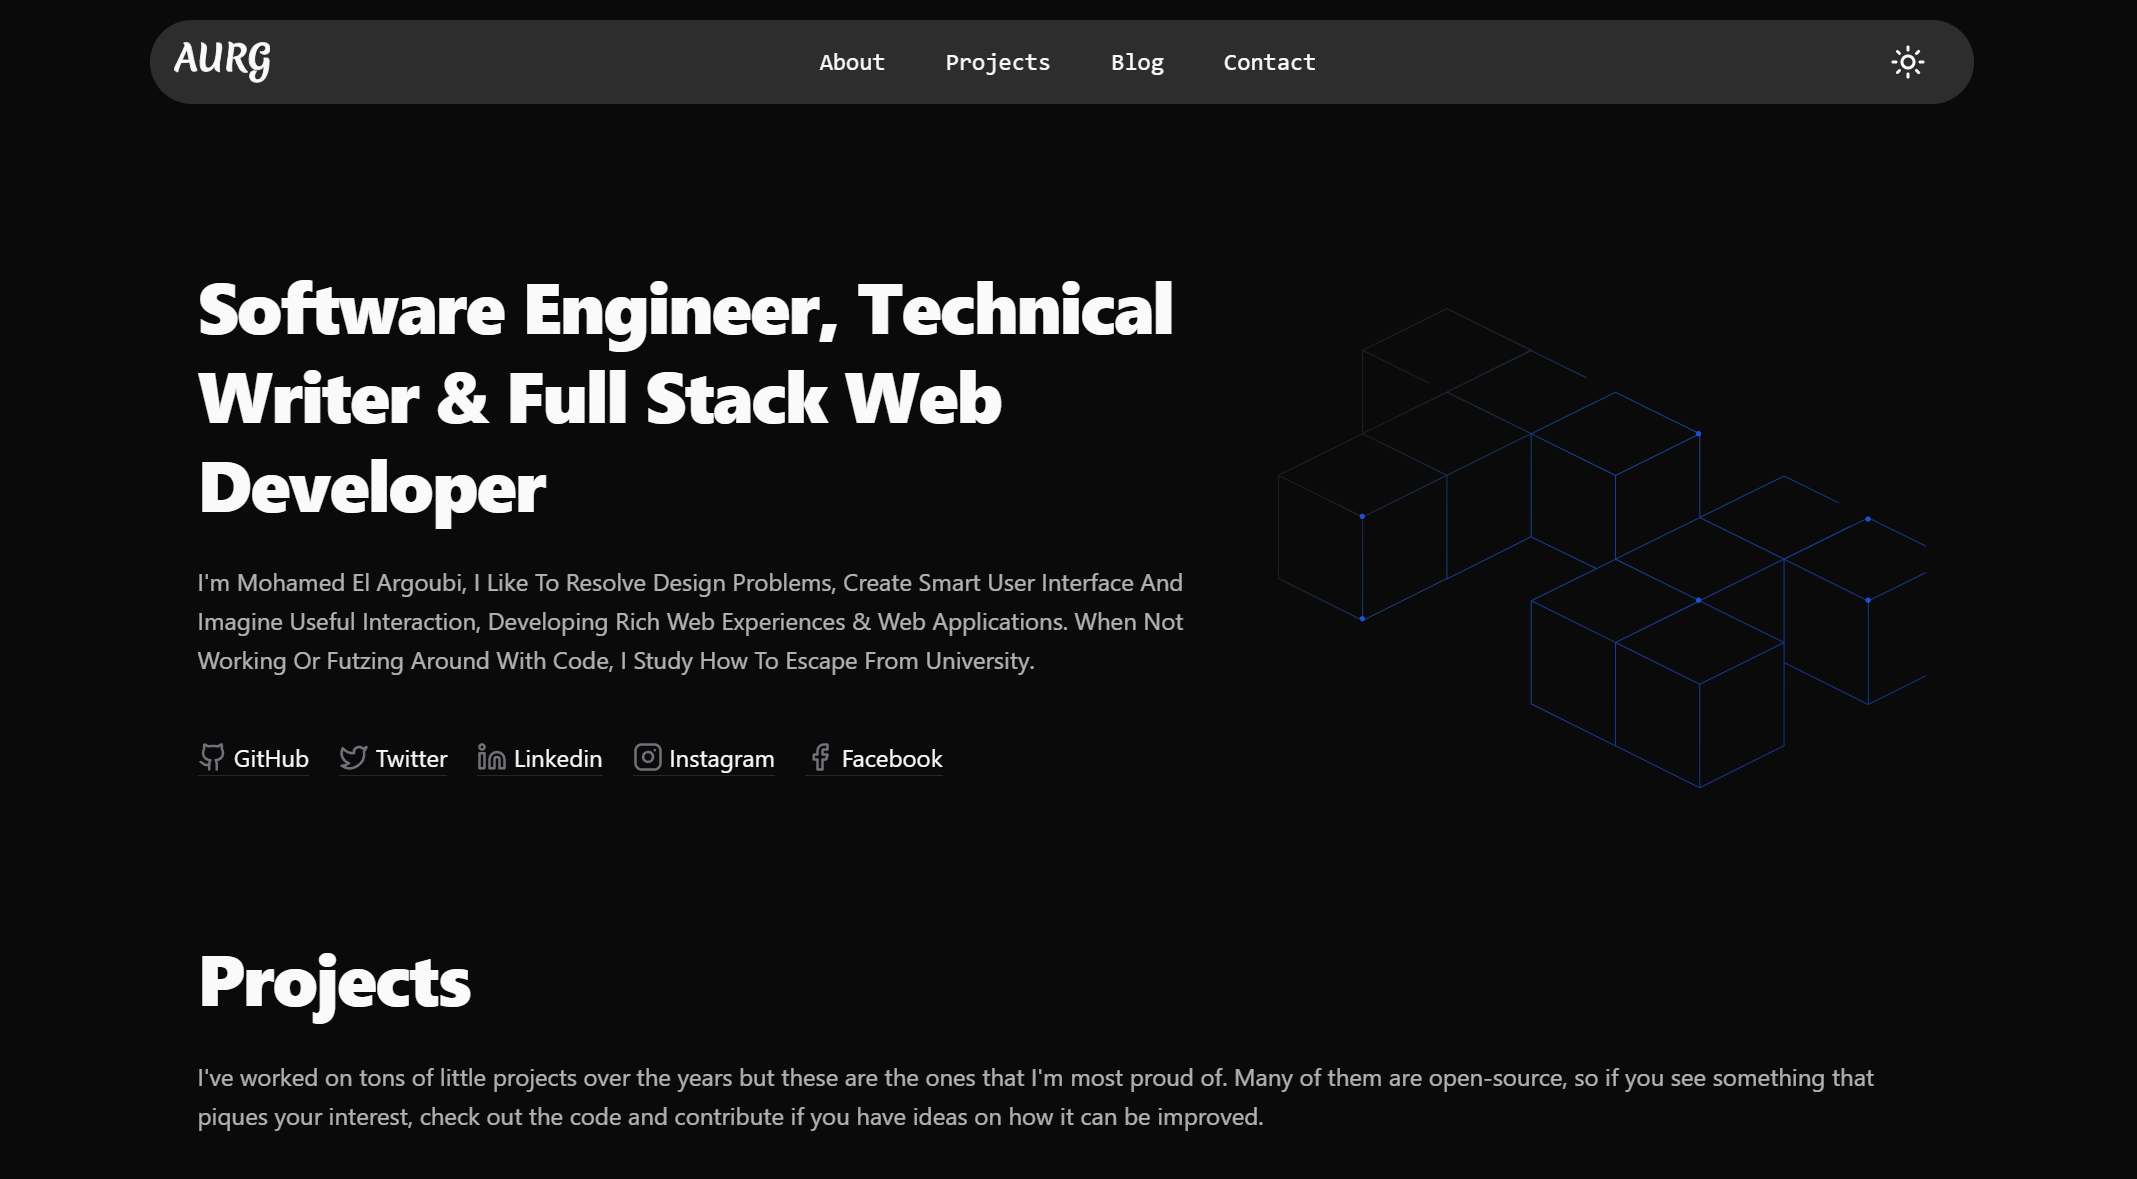This screenshot has height=1179, width=2137.
Task: Click the Facebook f icon
Action: coord(820,757)
